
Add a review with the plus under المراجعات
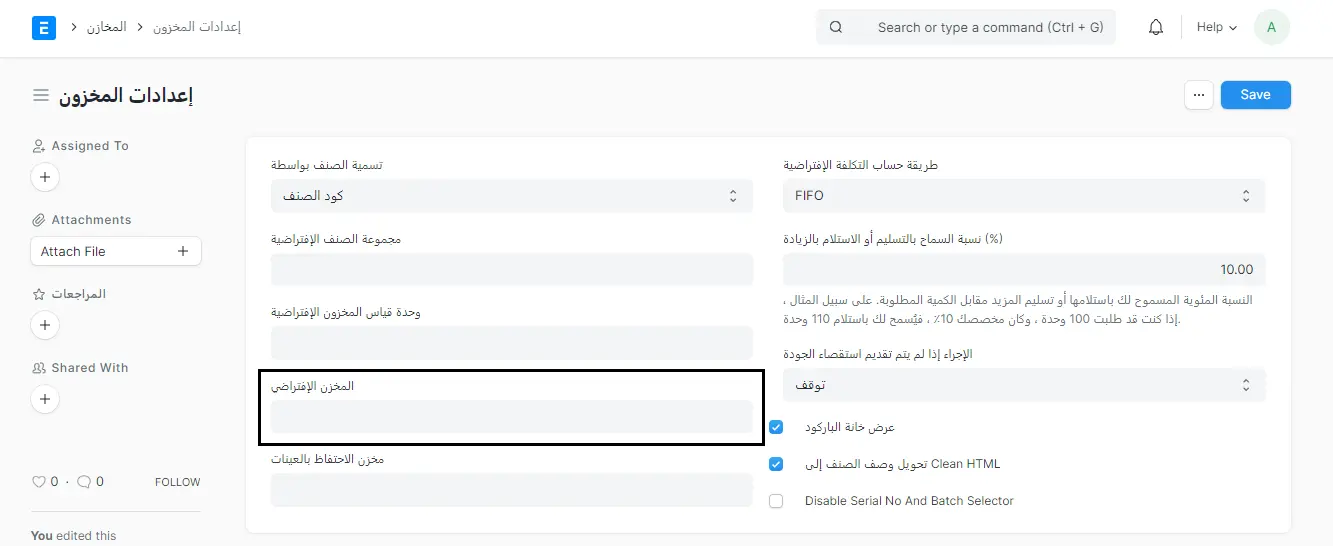tap(45, 325)
